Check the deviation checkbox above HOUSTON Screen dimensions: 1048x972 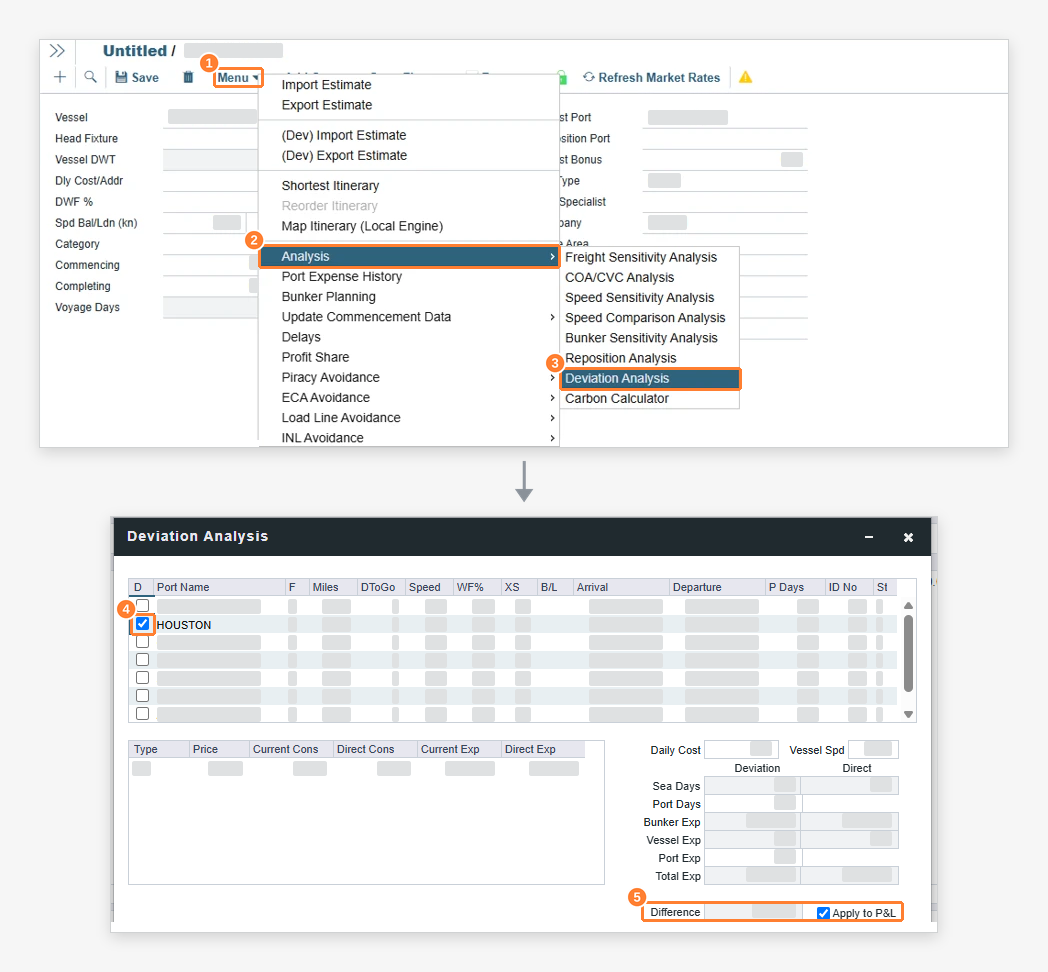[x=142, y=606]
